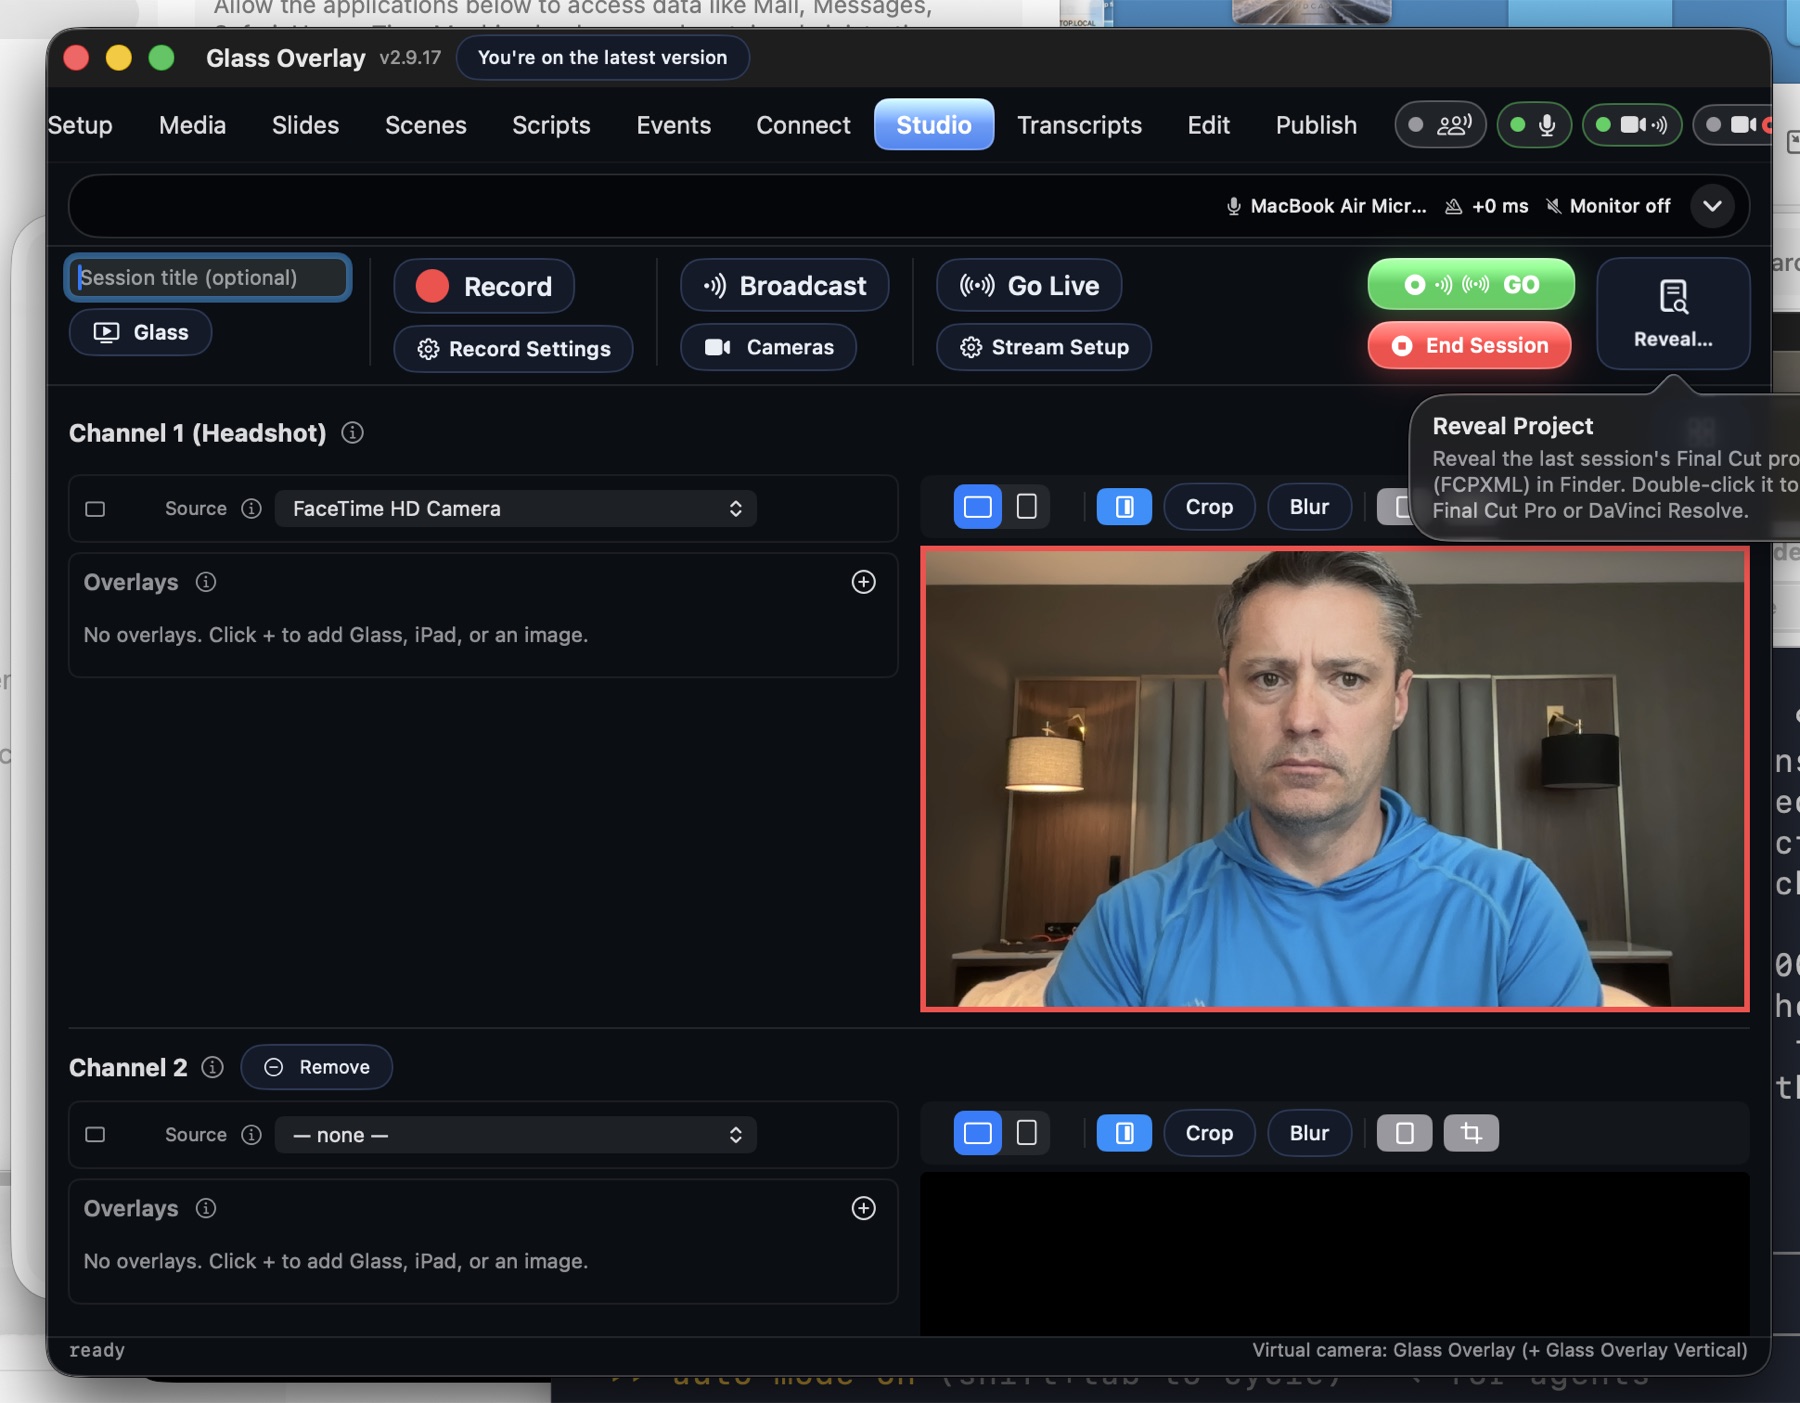Click the Virtual camera status text

pos(1499,1350)
